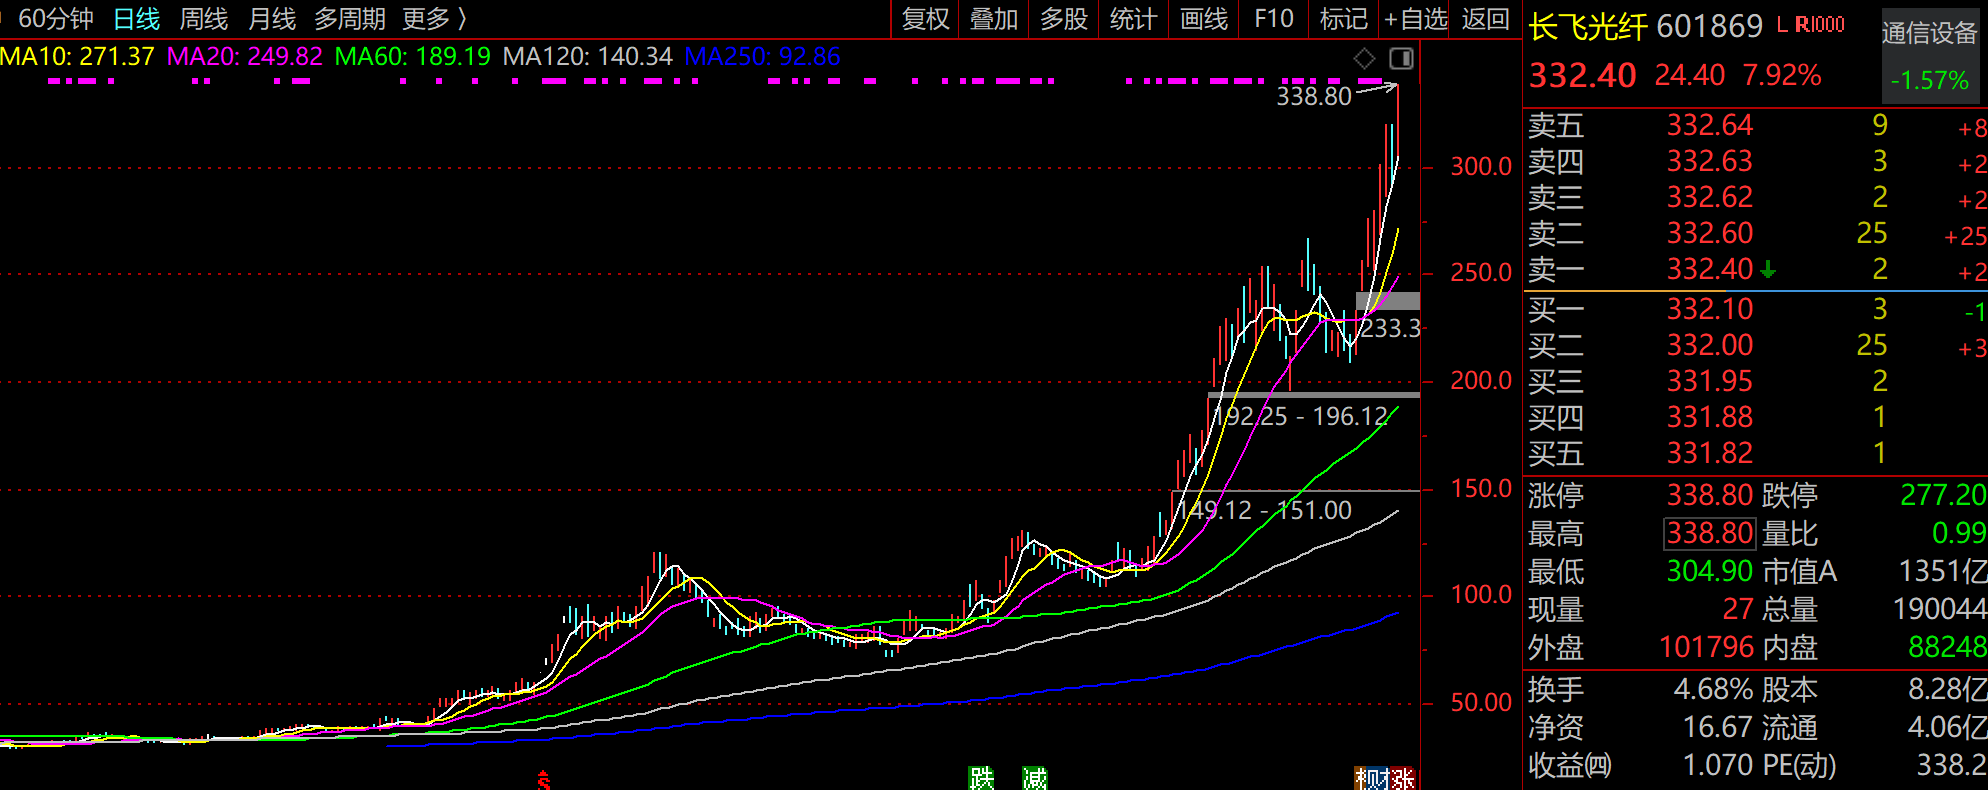The height and width of the screenshot is (790, 1988).
Task: Click the gray 233.3 price gap bar
Action: [x=1387, y=301]
